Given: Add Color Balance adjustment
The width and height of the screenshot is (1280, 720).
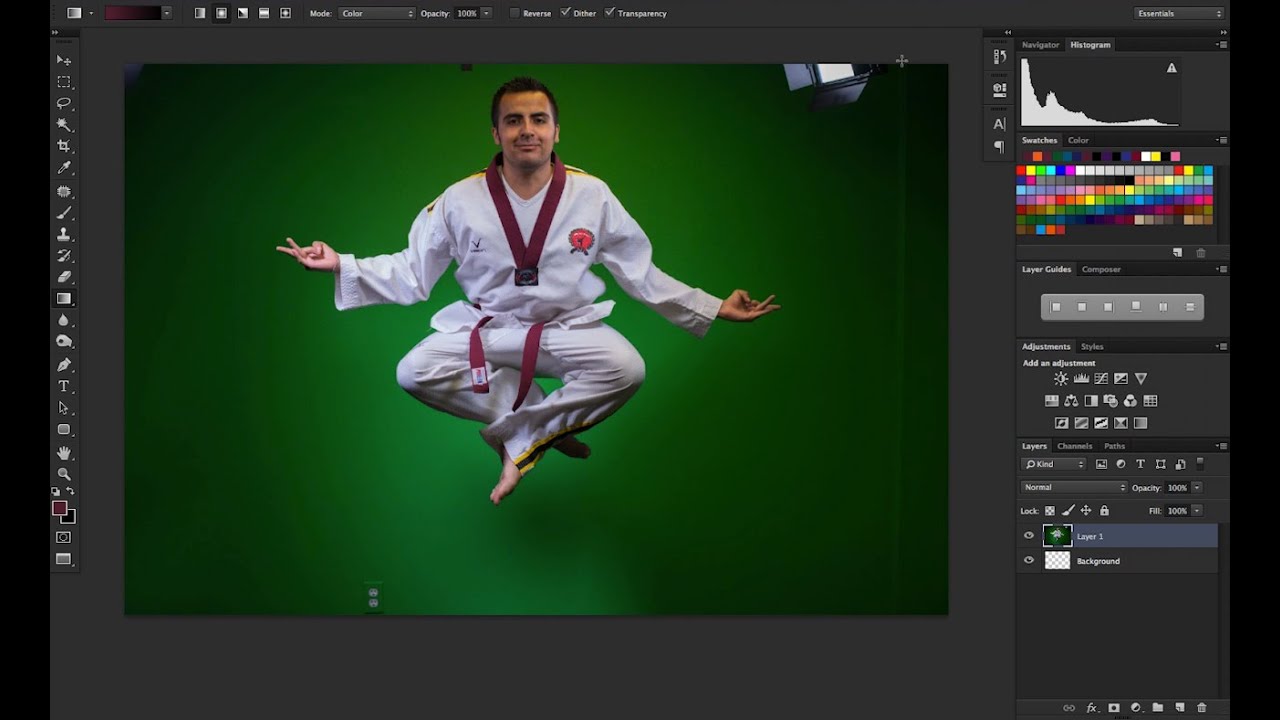Looking at the screenshot, I should (1071, 401).
